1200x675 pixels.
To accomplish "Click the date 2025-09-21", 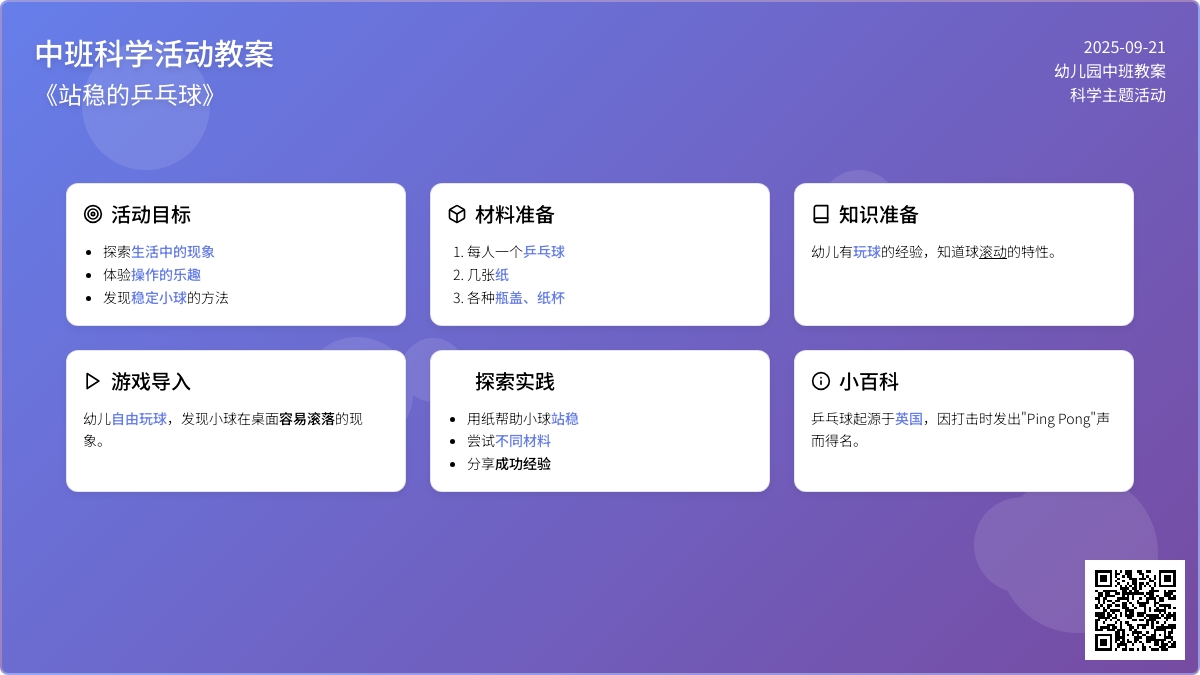I will tap(1124, 47).
